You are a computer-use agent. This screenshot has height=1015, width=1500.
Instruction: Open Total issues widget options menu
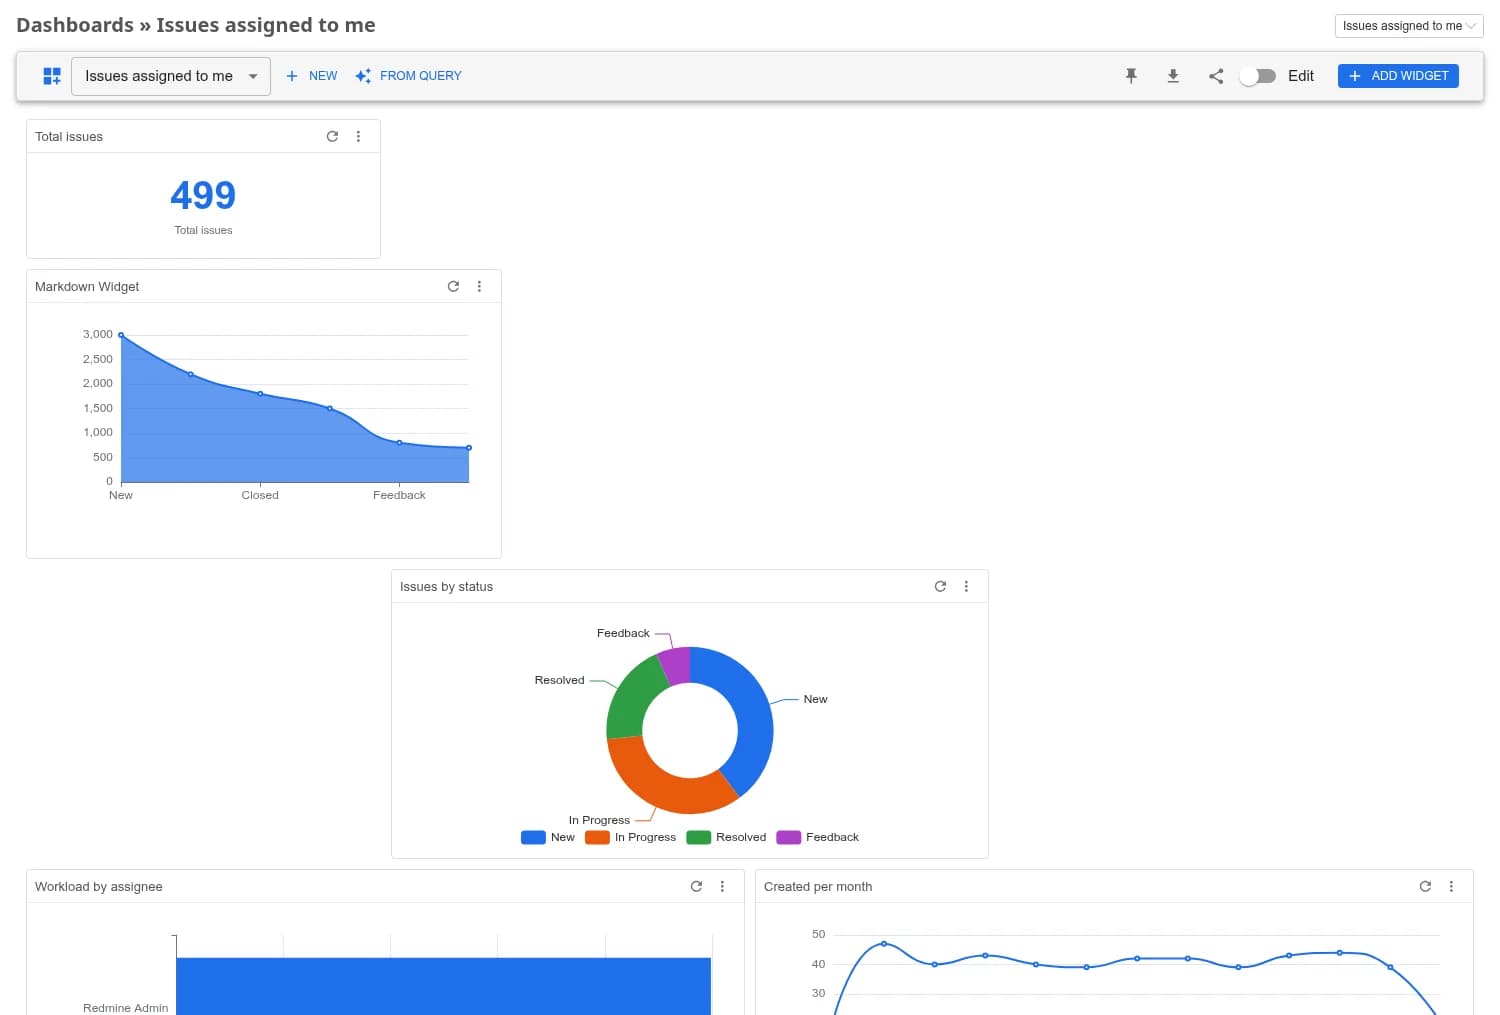click(358, 136)
